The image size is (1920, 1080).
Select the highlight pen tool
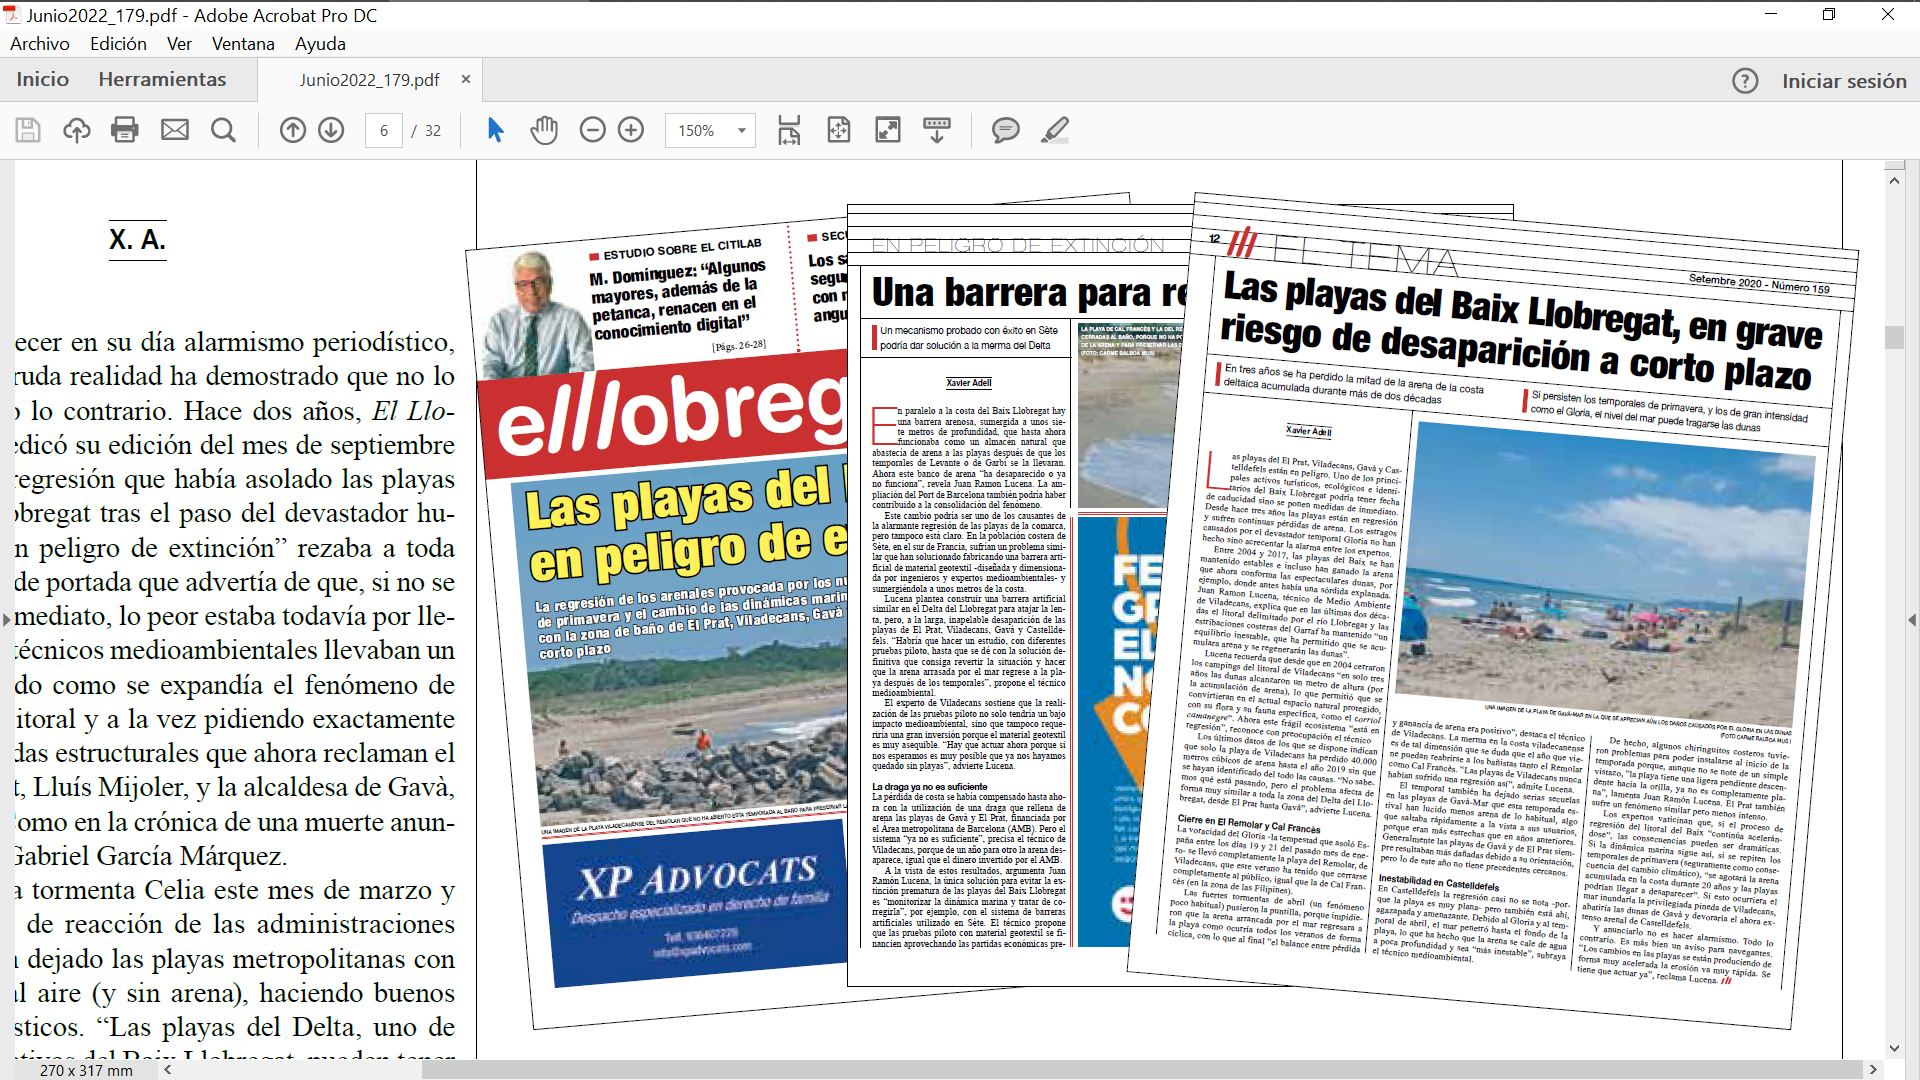pyautogui.click(x=1055, y=130)
